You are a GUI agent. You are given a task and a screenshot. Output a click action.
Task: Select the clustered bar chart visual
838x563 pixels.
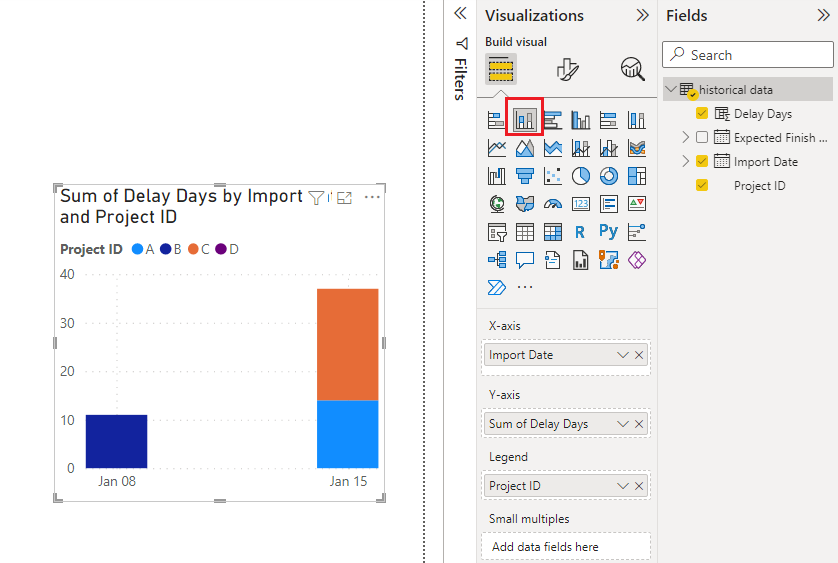[x=553, y=120]
